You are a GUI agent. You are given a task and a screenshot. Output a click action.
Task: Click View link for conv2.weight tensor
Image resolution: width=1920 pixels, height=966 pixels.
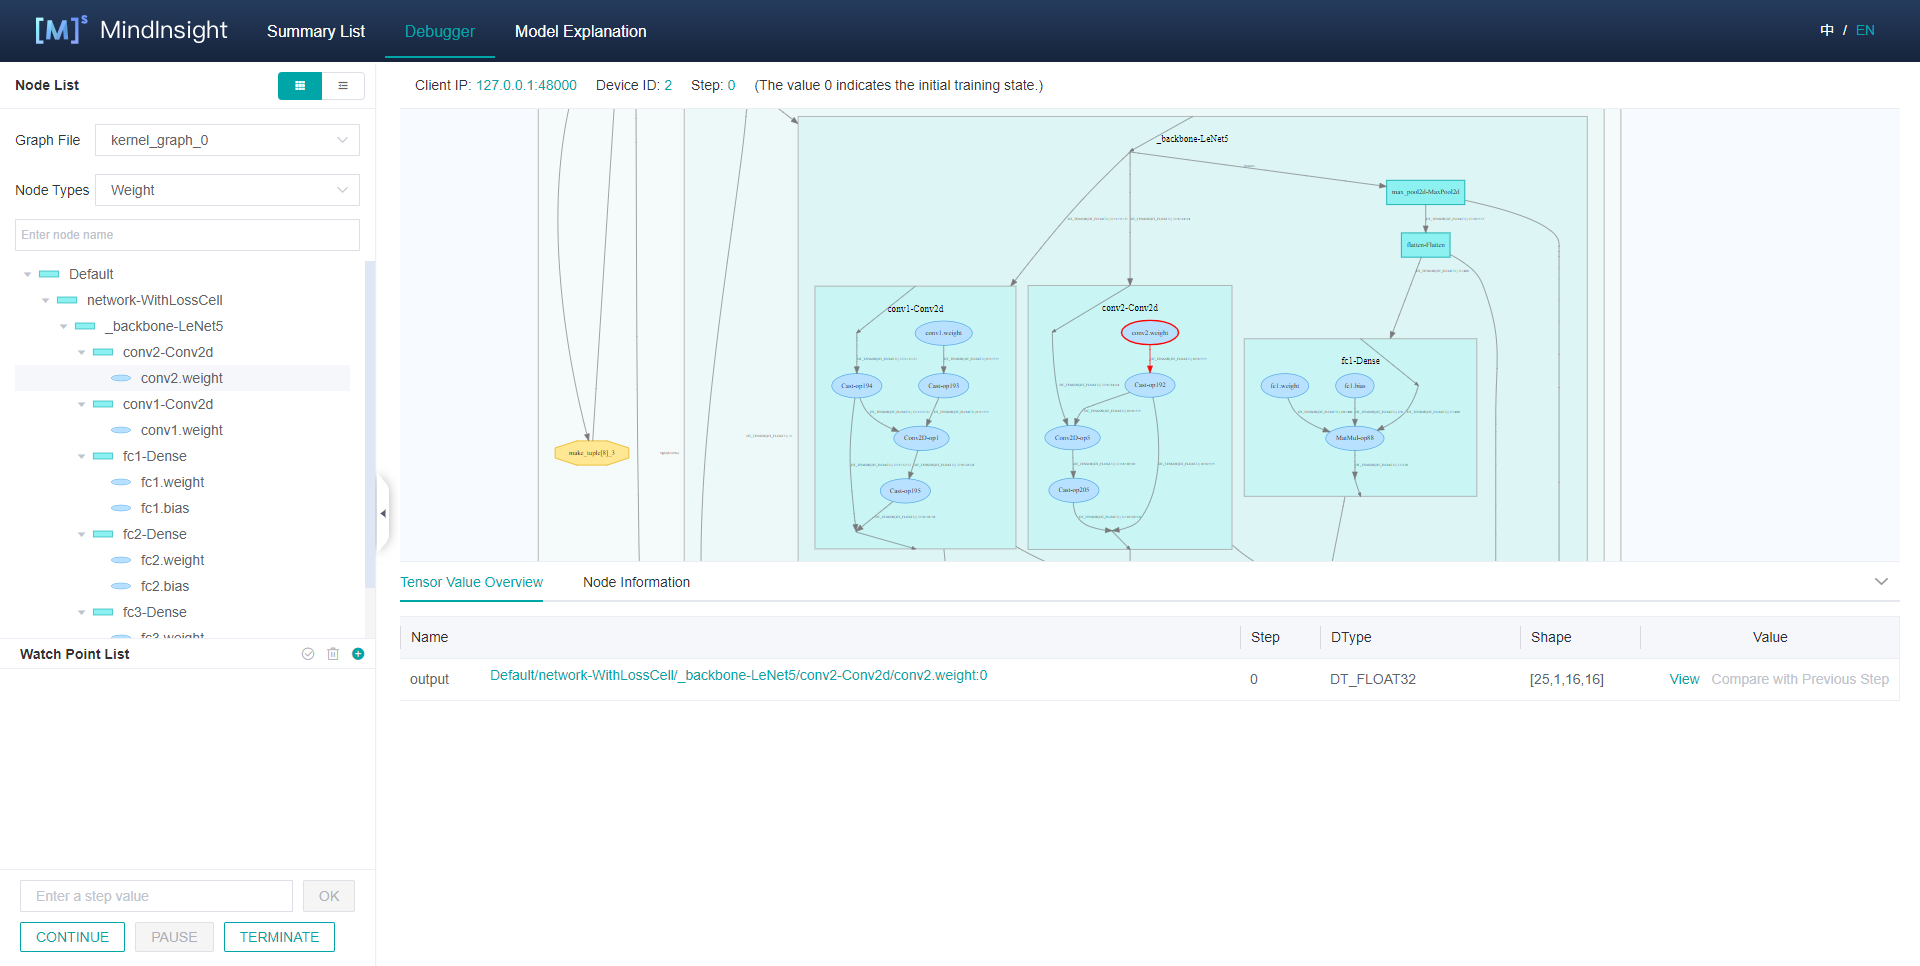point(1684,679)
